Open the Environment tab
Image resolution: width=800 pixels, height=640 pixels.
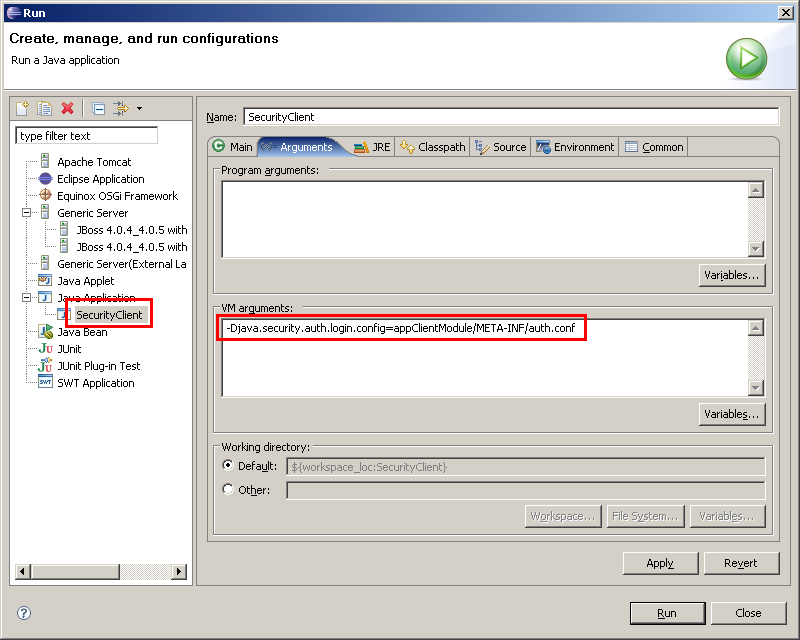pyautogui.click(x=575, y=147)
